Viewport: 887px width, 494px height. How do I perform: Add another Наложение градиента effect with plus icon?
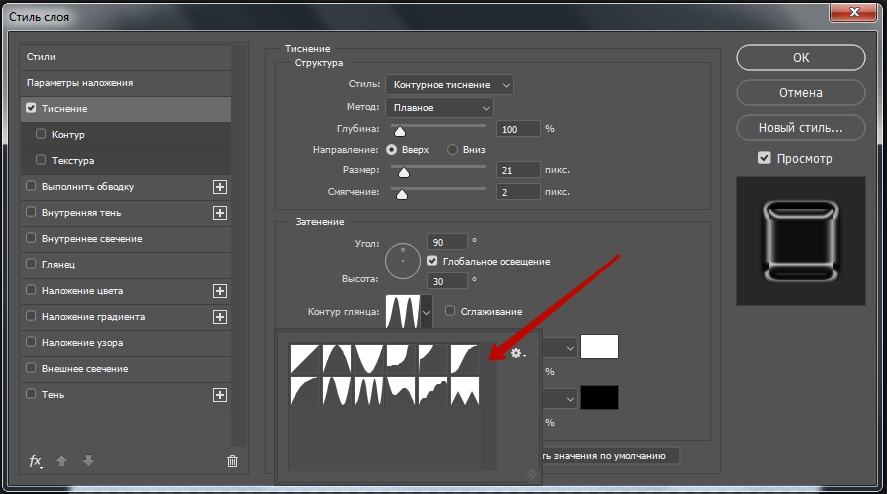pyautogui.click(x=219, y=317)
